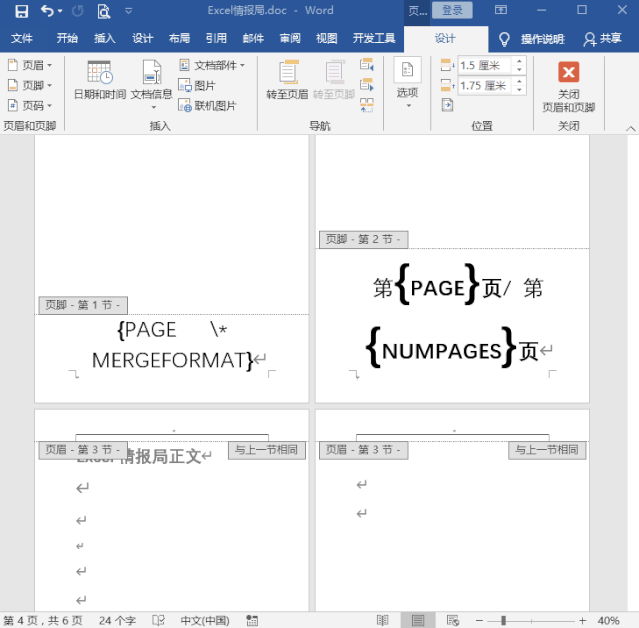Insert 联机图片 online picture
The width and height of the screenshot is (639, 628).
tap(207, 106)
